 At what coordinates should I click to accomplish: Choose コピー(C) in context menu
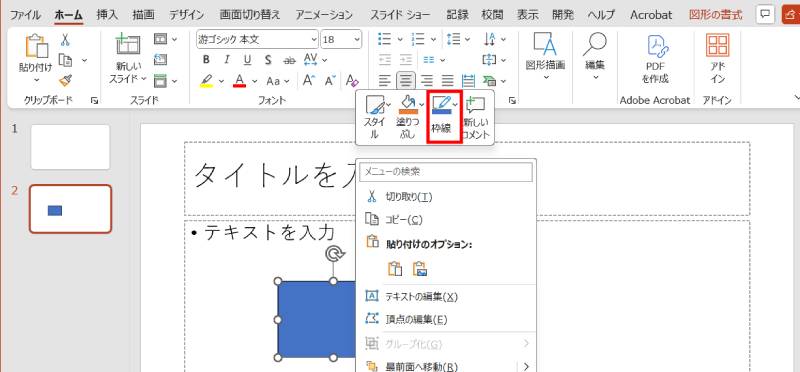pyautogui.click(x=446, y=219)
